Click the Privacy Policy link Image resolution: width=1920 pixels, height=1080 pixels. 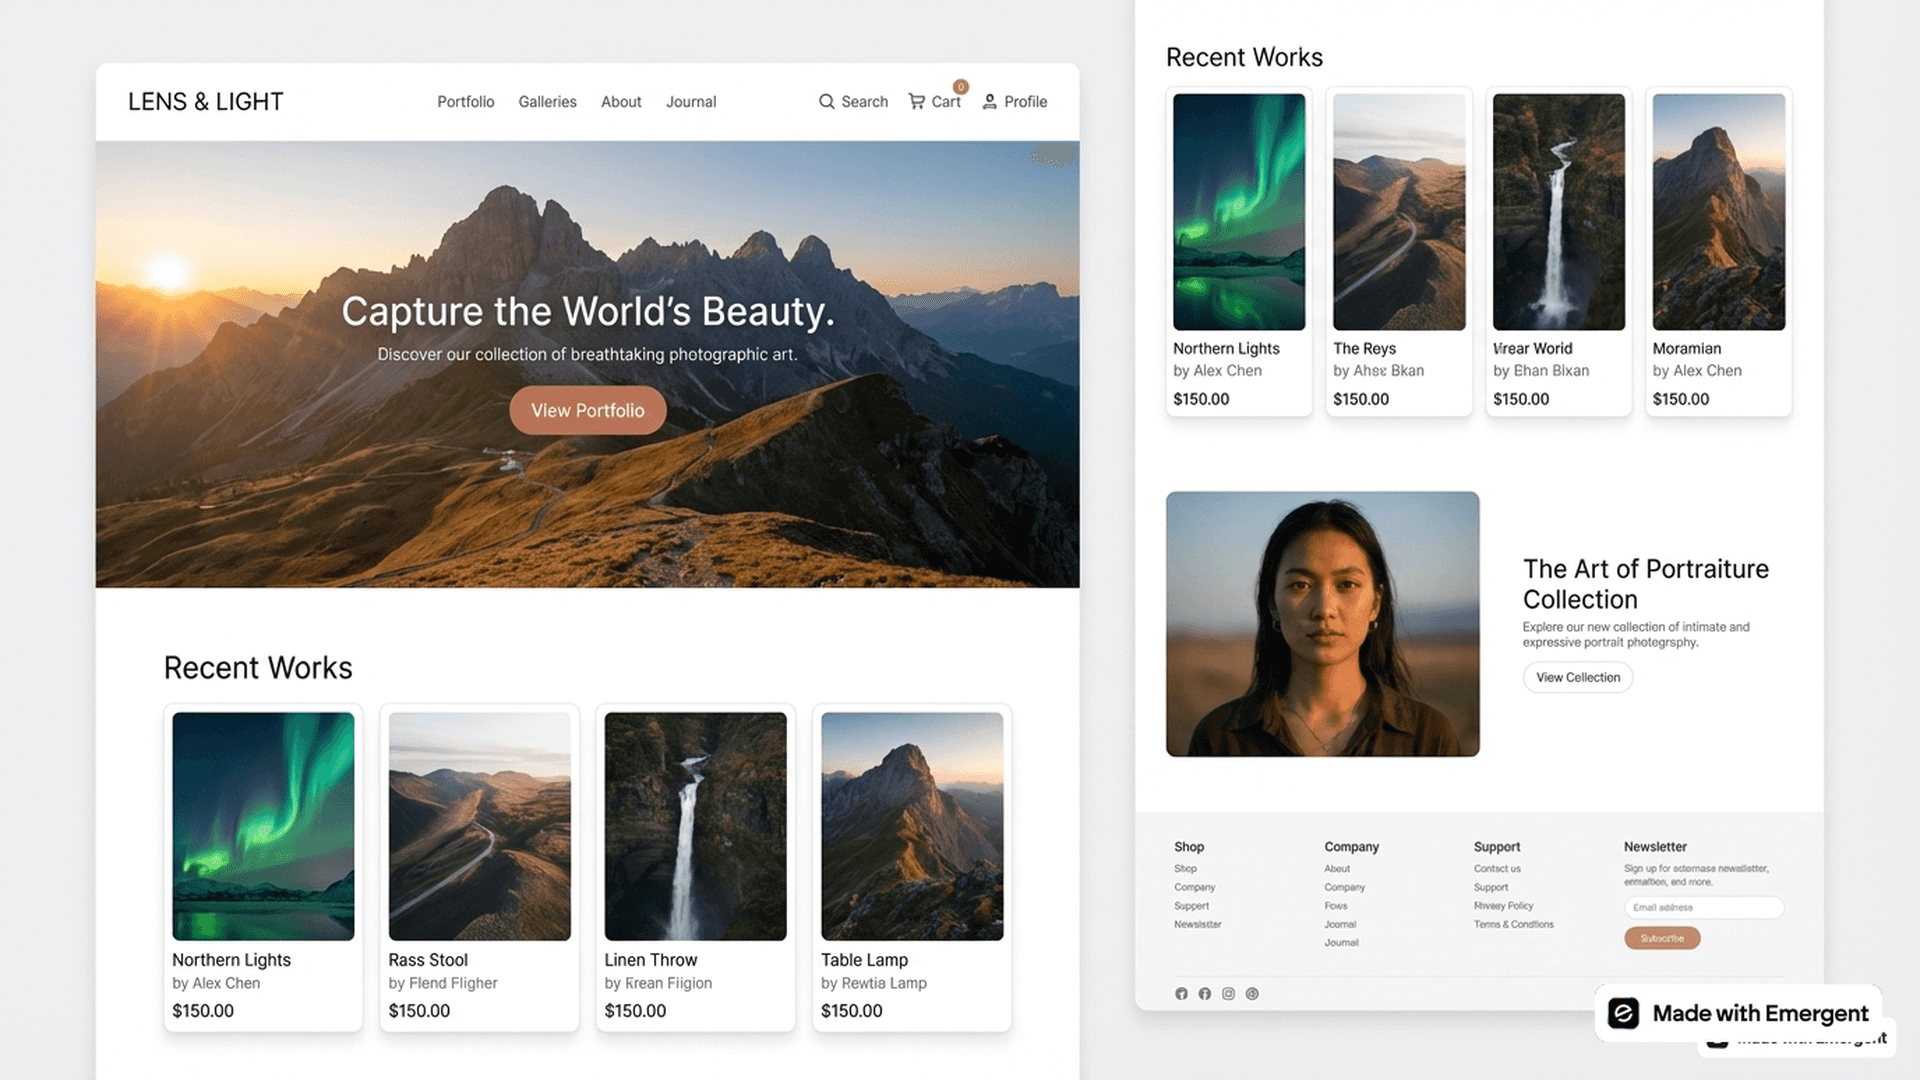pyautogui.click(x=1503, y=906)
